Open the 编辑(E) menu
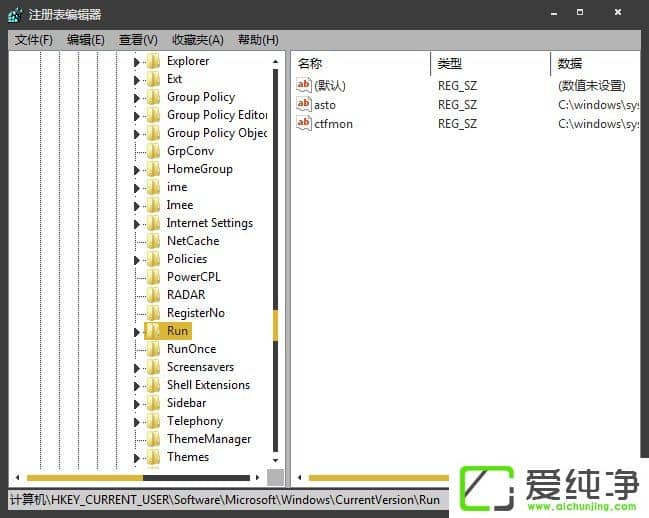Screen dimensions: 649x518 (86, 40)
